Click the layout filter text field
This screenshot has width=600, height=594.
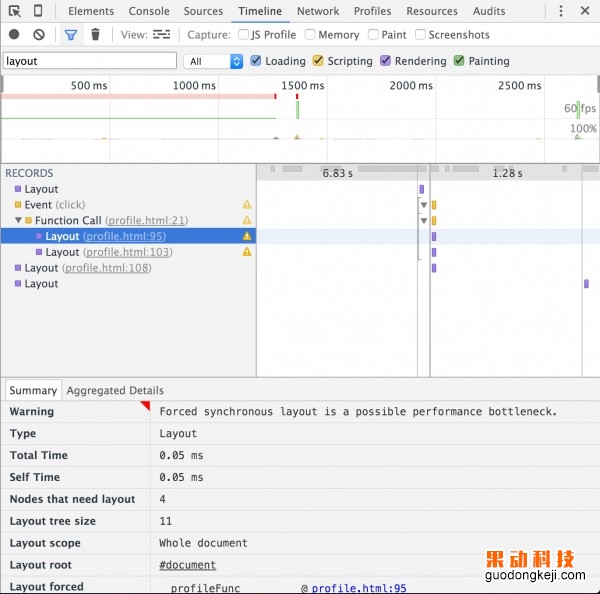coord(90,61)
